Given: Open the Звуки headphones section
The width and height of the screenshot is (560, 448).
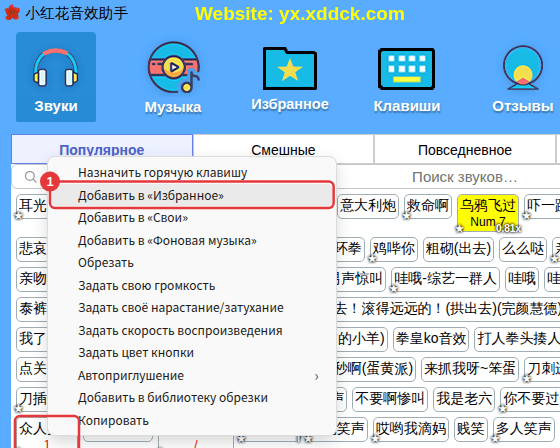Looking at the screenshot, I should [56, 77].
